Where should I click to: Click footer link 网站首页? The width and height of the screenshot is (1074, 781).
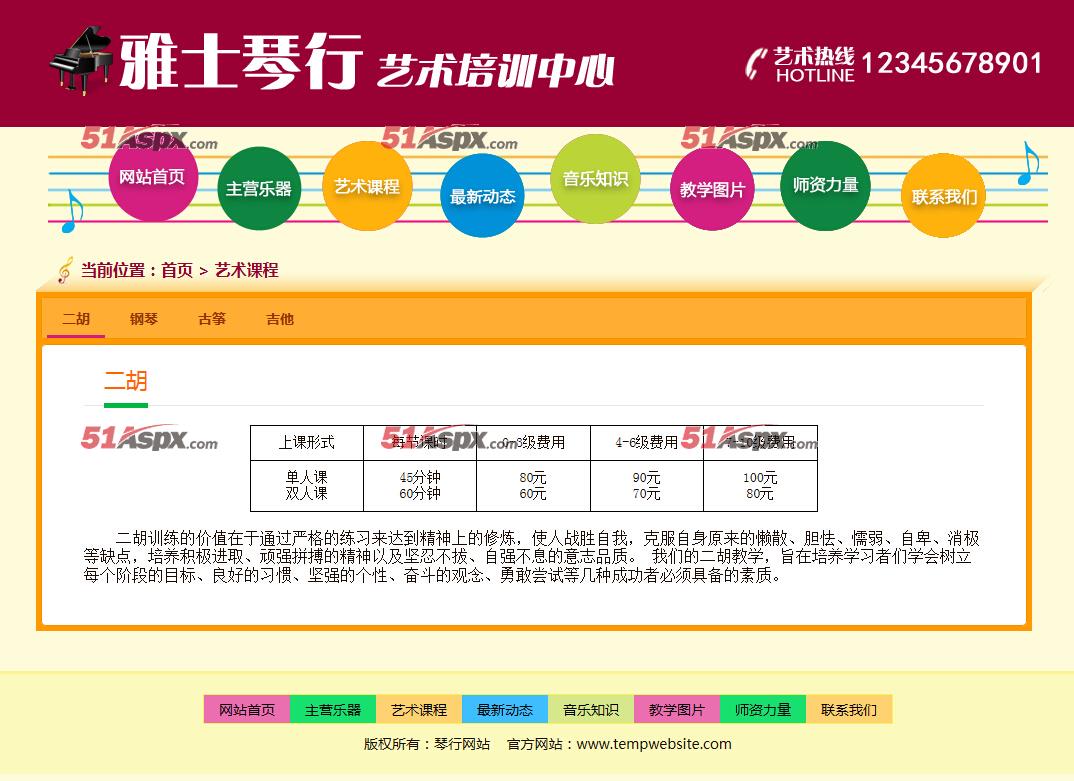[247, 710]
